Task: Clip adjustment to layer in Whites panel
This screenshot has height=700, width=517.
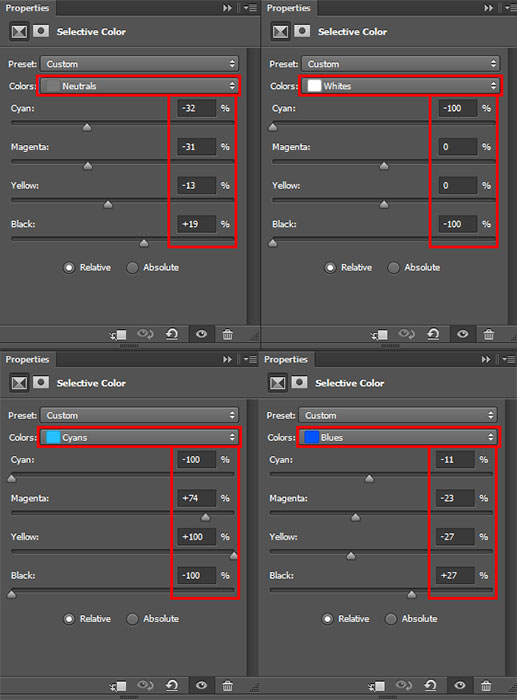Action: click(379, 334)
